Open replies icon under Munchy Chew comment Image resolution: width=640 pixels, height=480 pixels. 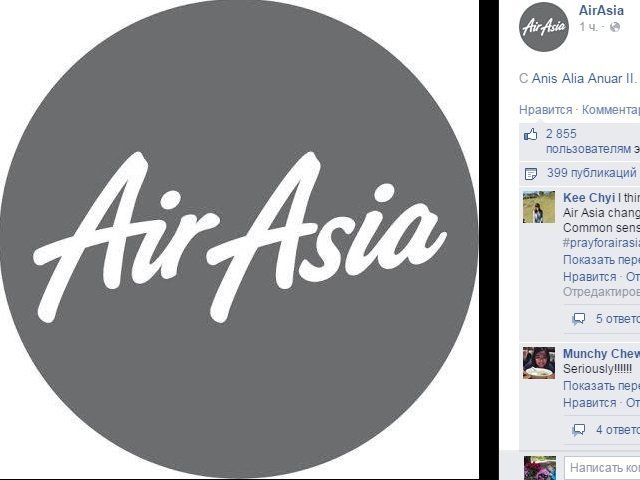click(x=579, y=430)
